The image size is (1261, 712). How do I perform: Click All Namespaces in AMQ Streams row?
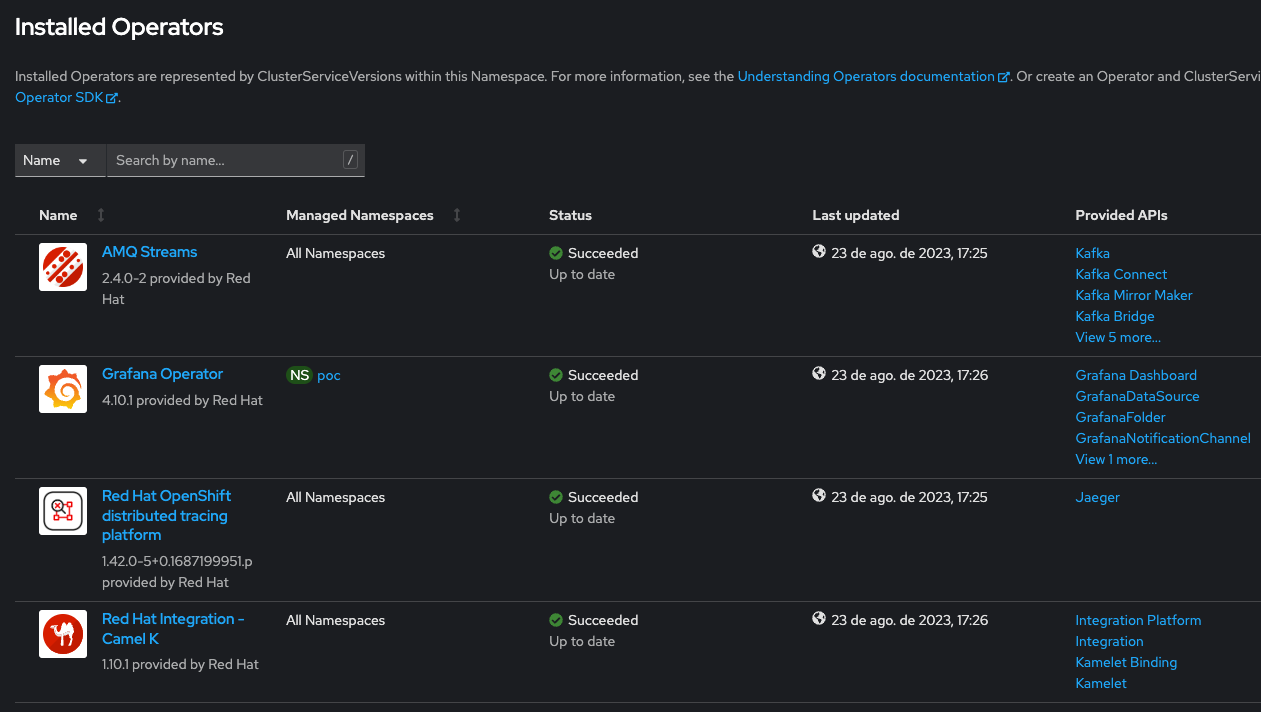click(x=335, y=253)
